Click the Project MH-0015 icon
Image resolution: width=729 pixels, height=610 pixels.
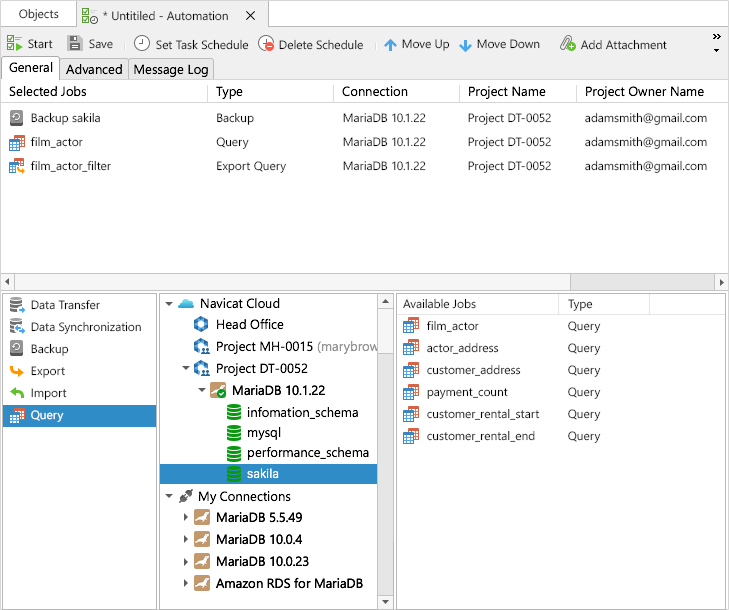201,346
